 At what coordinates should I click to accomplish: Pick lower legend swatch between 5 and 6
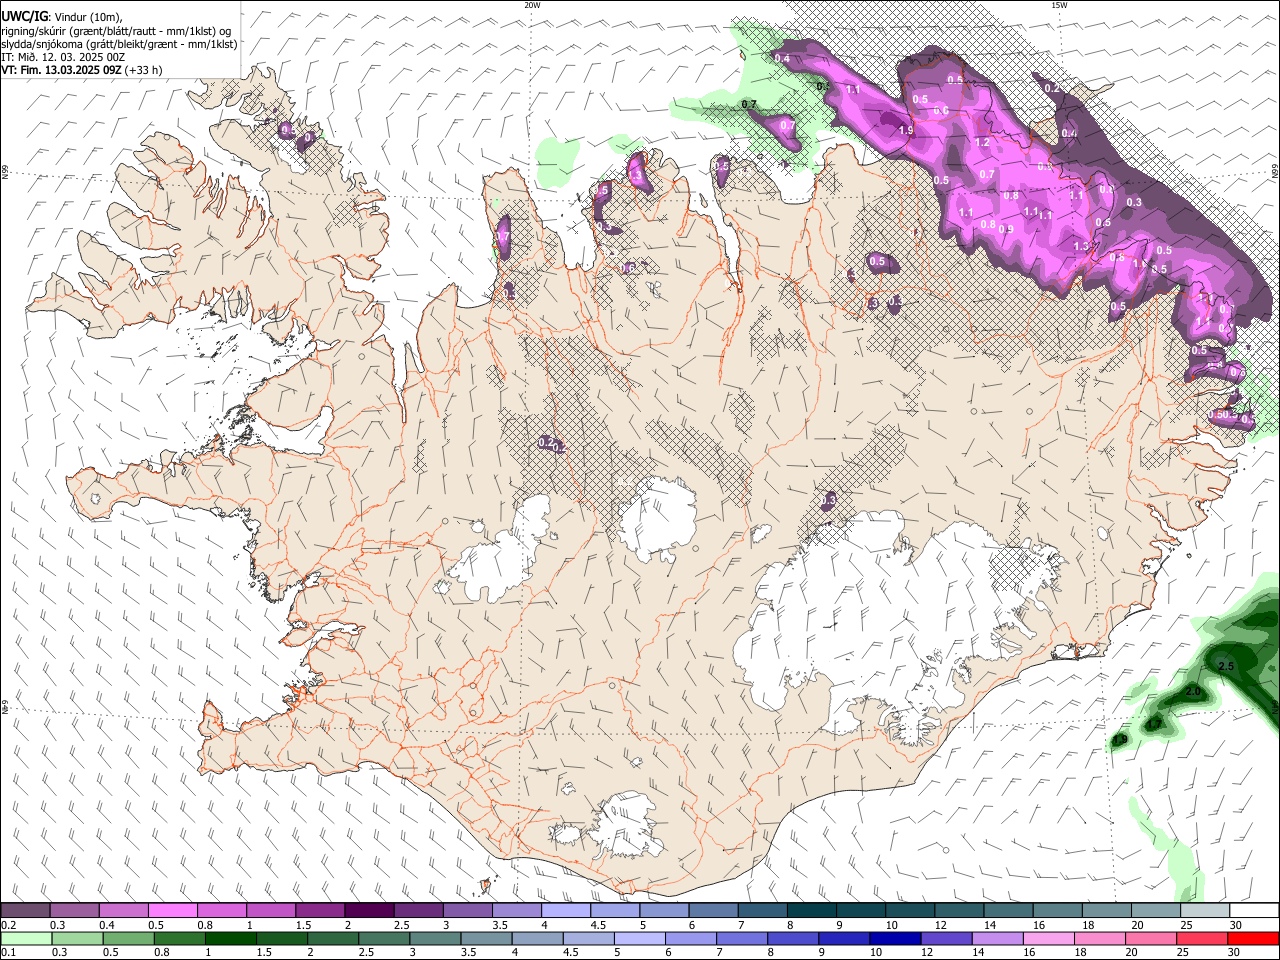[640, 939]
